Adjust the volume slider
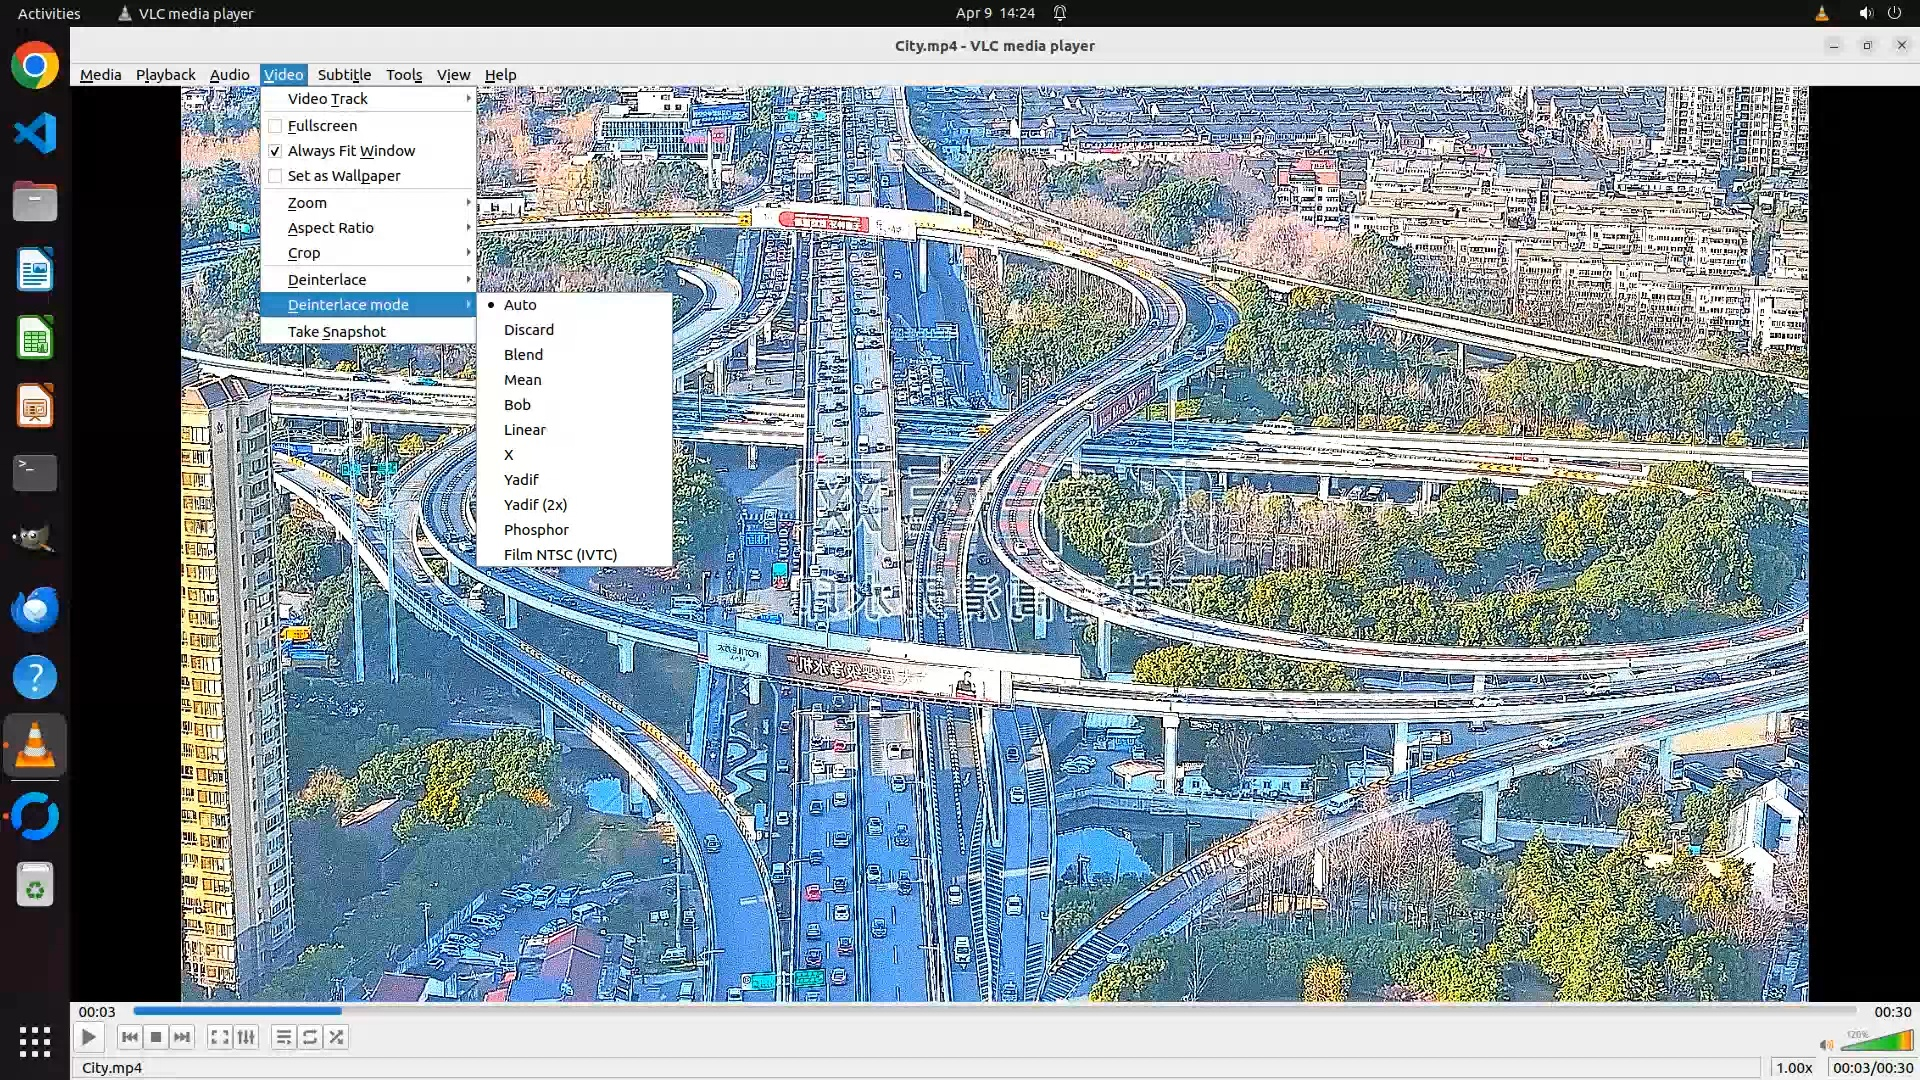The width and height of the screenshot is (1920, 1080). (x=1876, y=1042)
